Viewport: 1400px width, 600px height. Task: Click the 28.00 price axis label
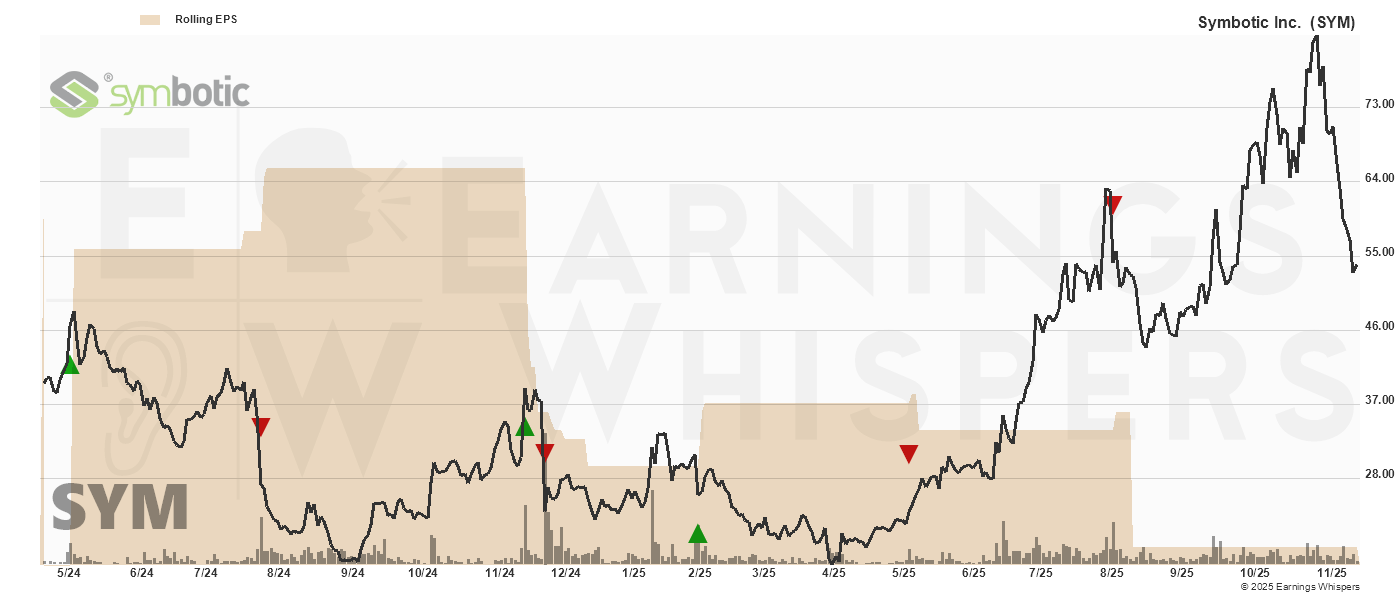pos(1379,474)
